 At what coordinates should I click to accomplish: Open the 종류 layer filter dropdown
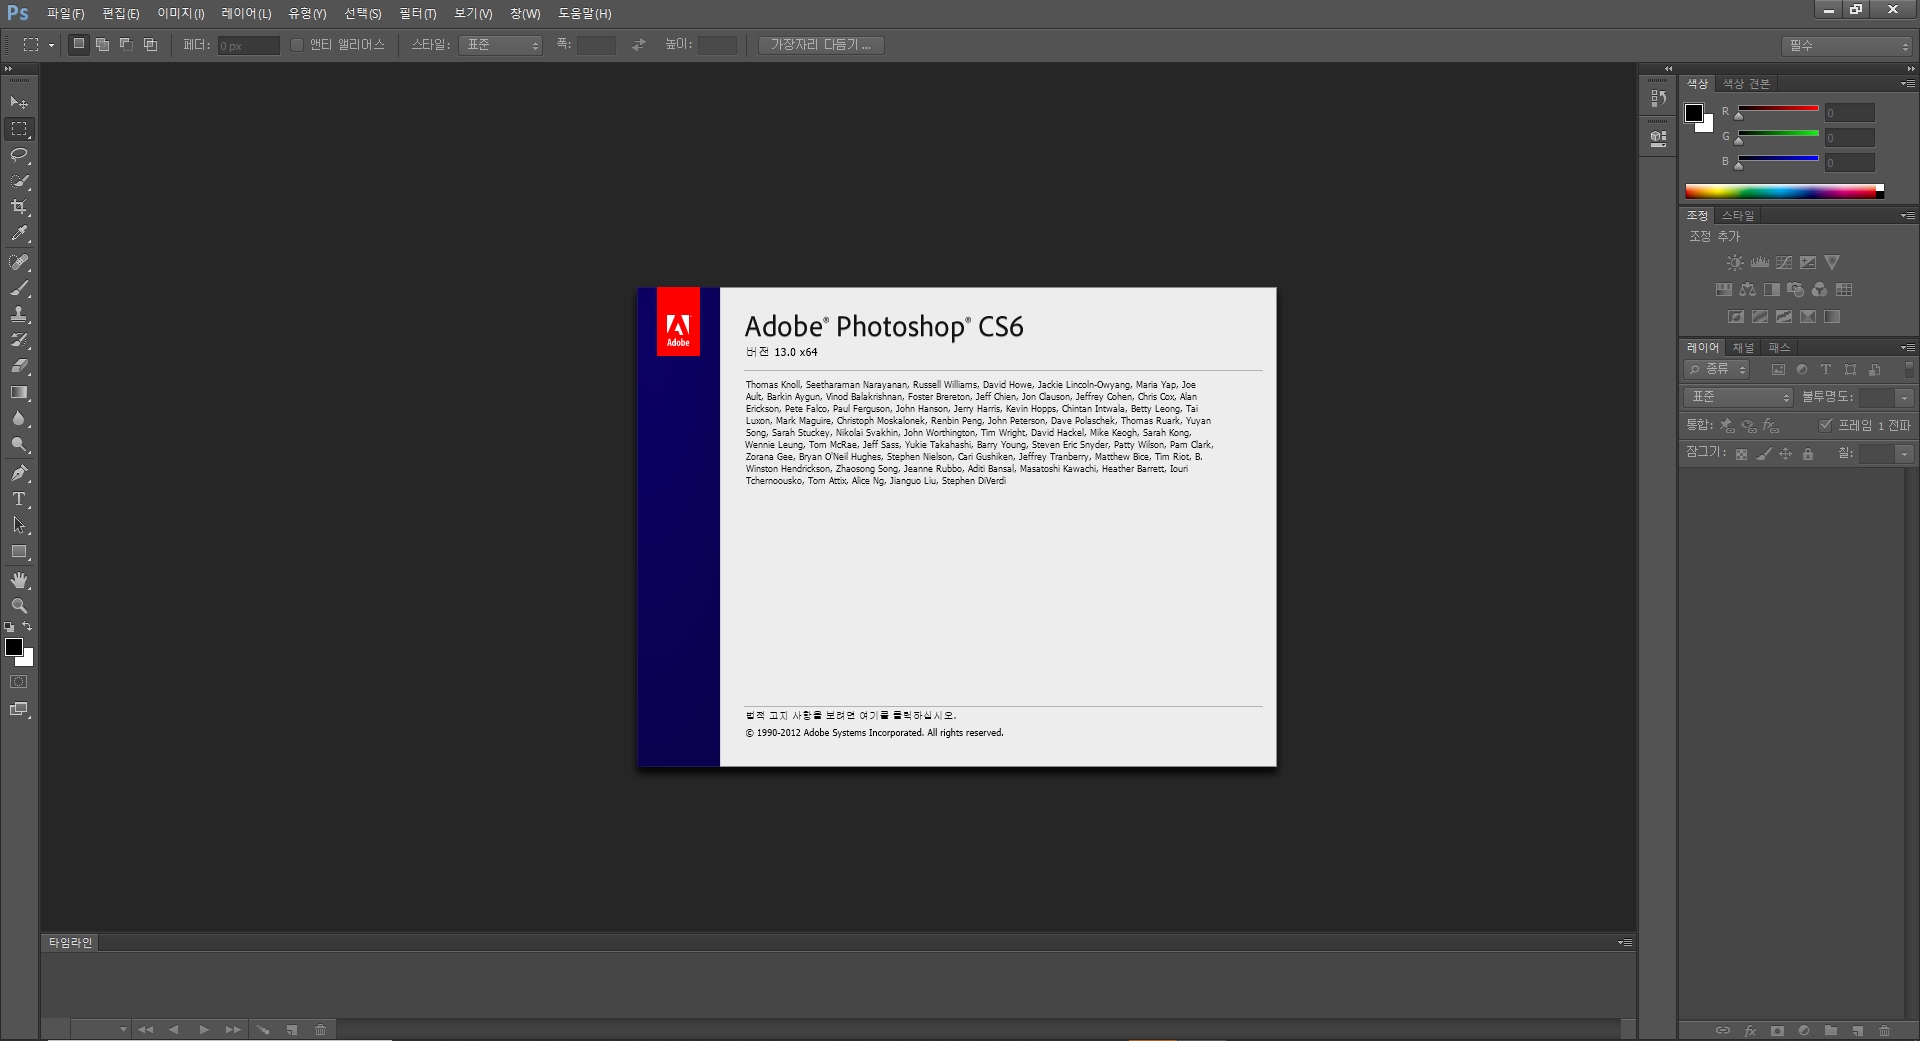(x=1717, y=370)
